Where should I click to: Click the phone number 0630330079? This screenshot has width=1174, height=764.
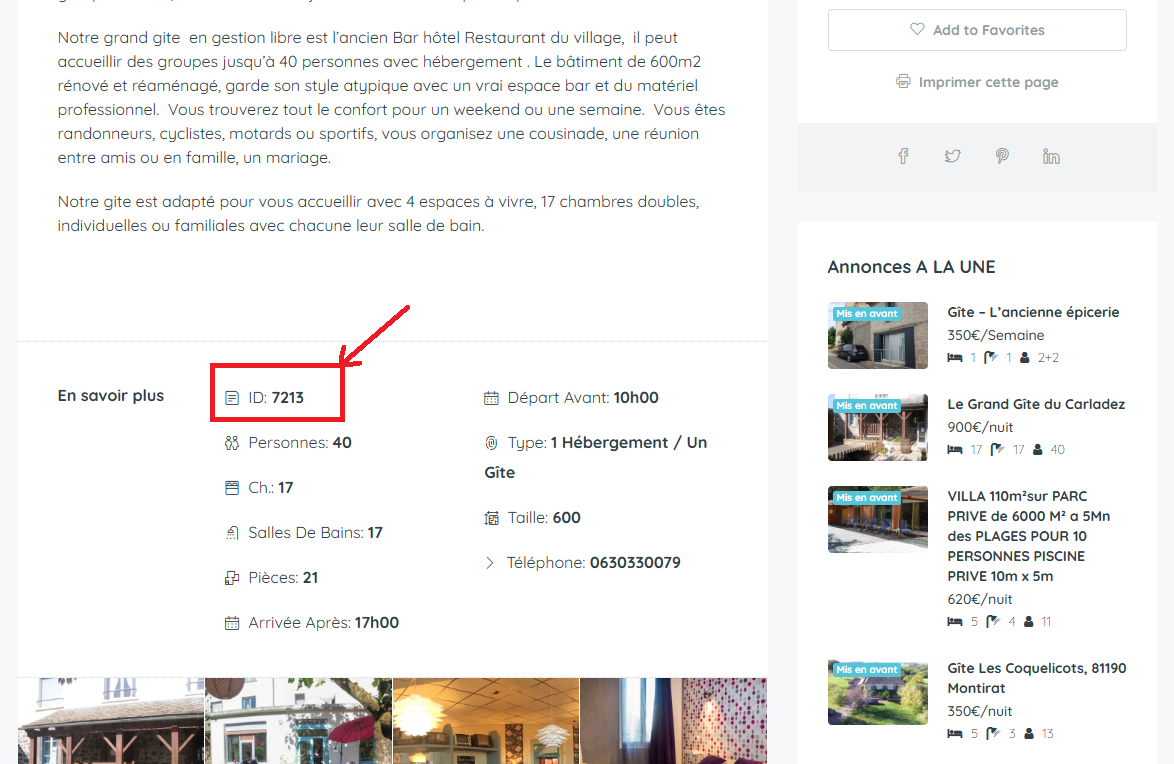(635, 563)
